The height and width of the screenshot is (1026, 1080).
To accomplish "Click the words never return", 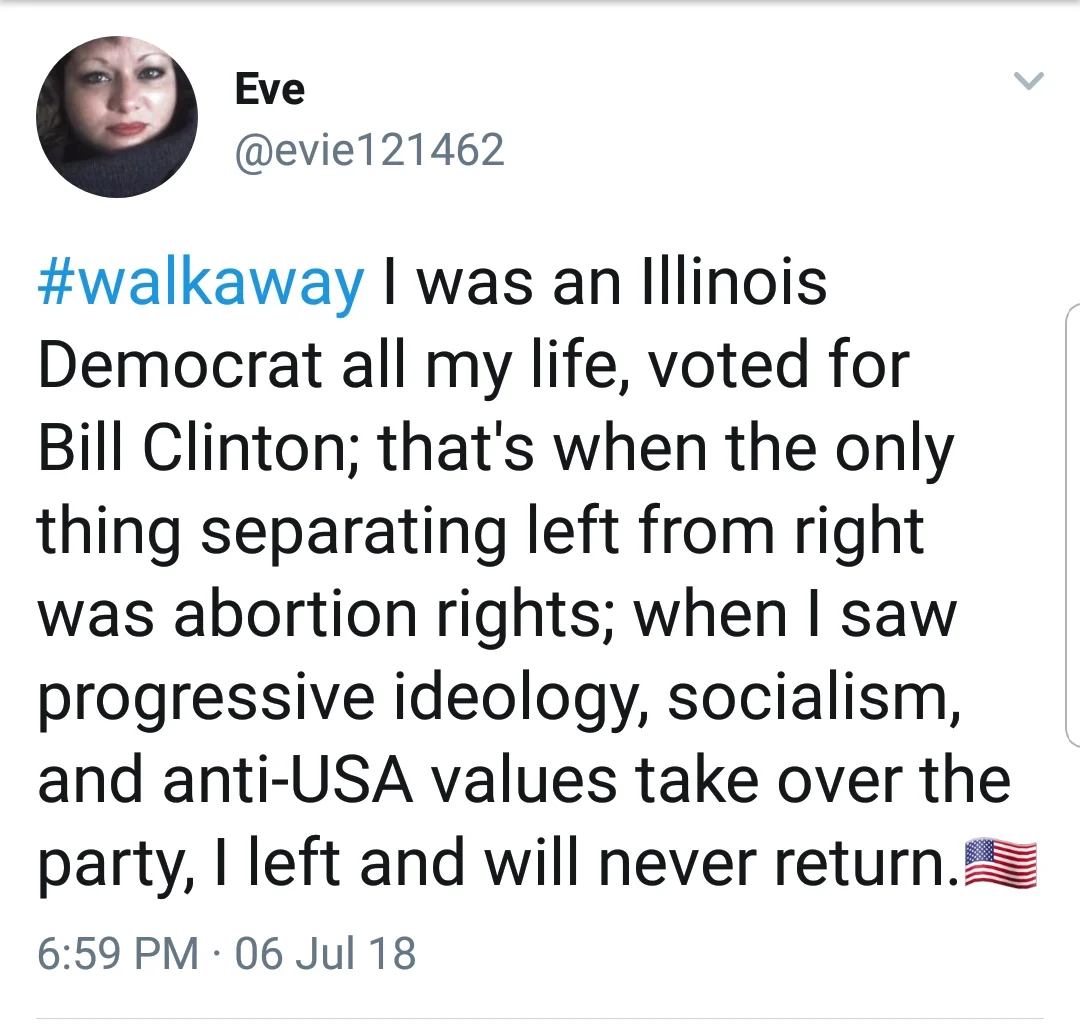I will click(x=778, y=863).
